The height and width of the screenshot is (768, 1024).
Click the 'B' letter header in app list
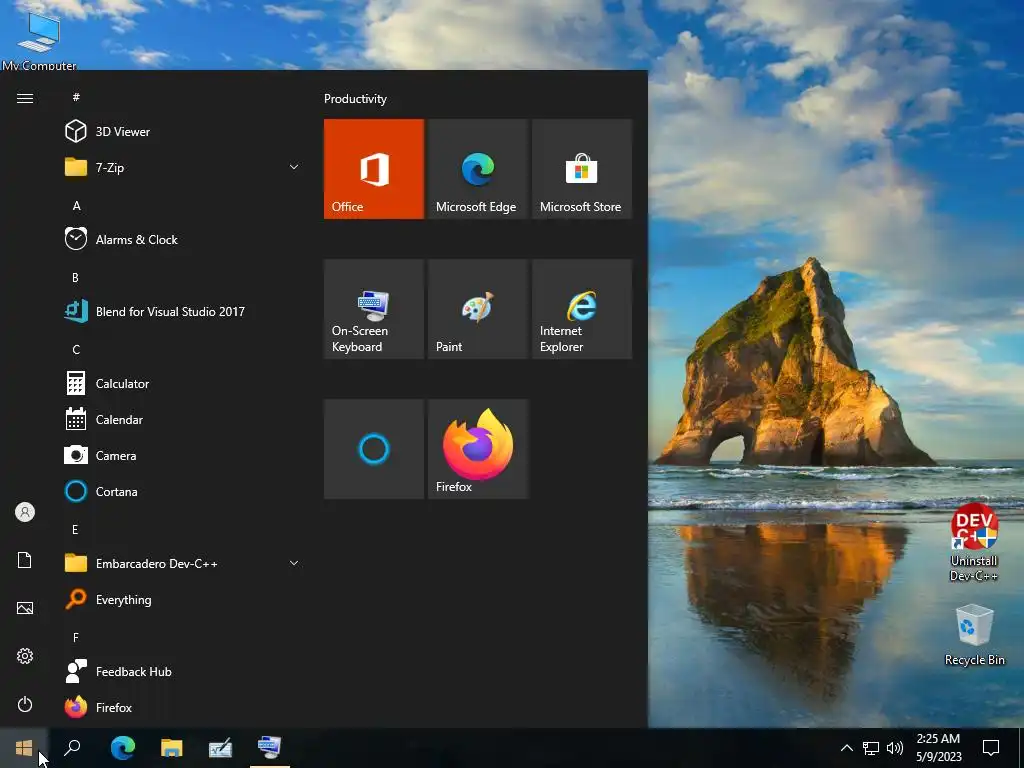point(76,278)
